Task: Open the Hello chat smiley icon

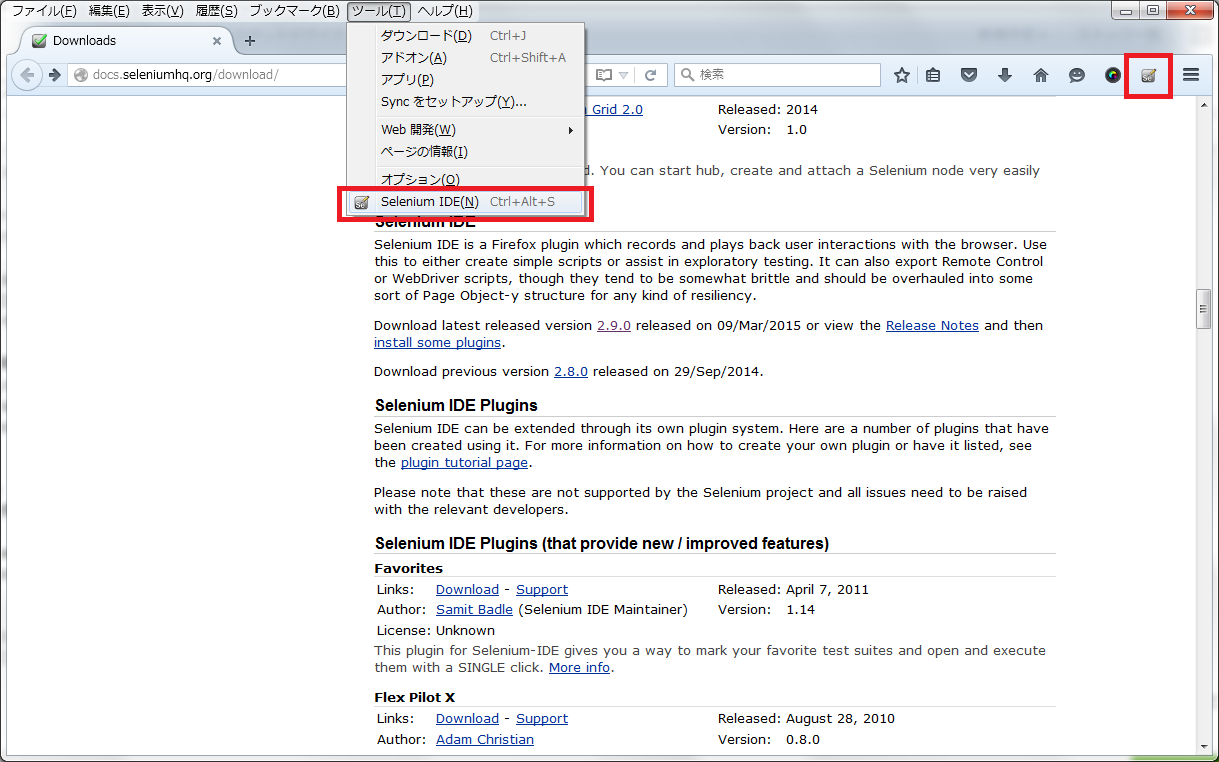Action: pos(1077,75)
